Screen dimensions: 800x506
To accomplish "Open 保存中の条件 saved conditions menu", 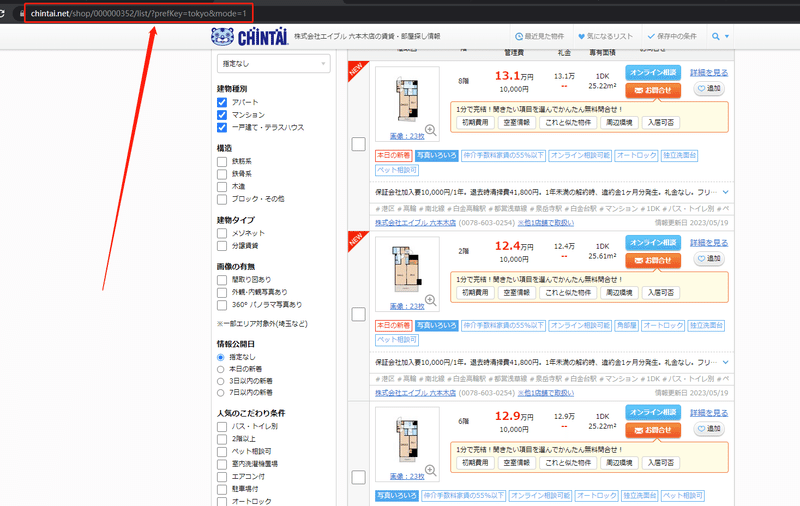I will coord(672,36).
